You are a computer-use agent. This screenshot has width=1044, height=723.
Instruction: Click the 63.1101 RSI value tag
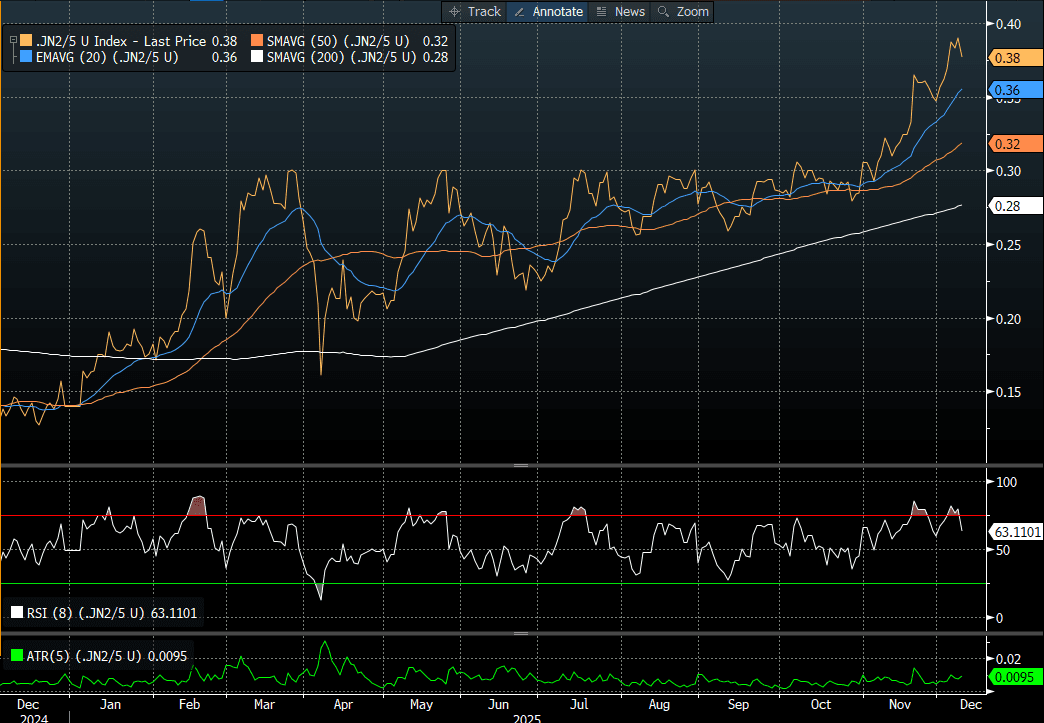coord(1016,530)
